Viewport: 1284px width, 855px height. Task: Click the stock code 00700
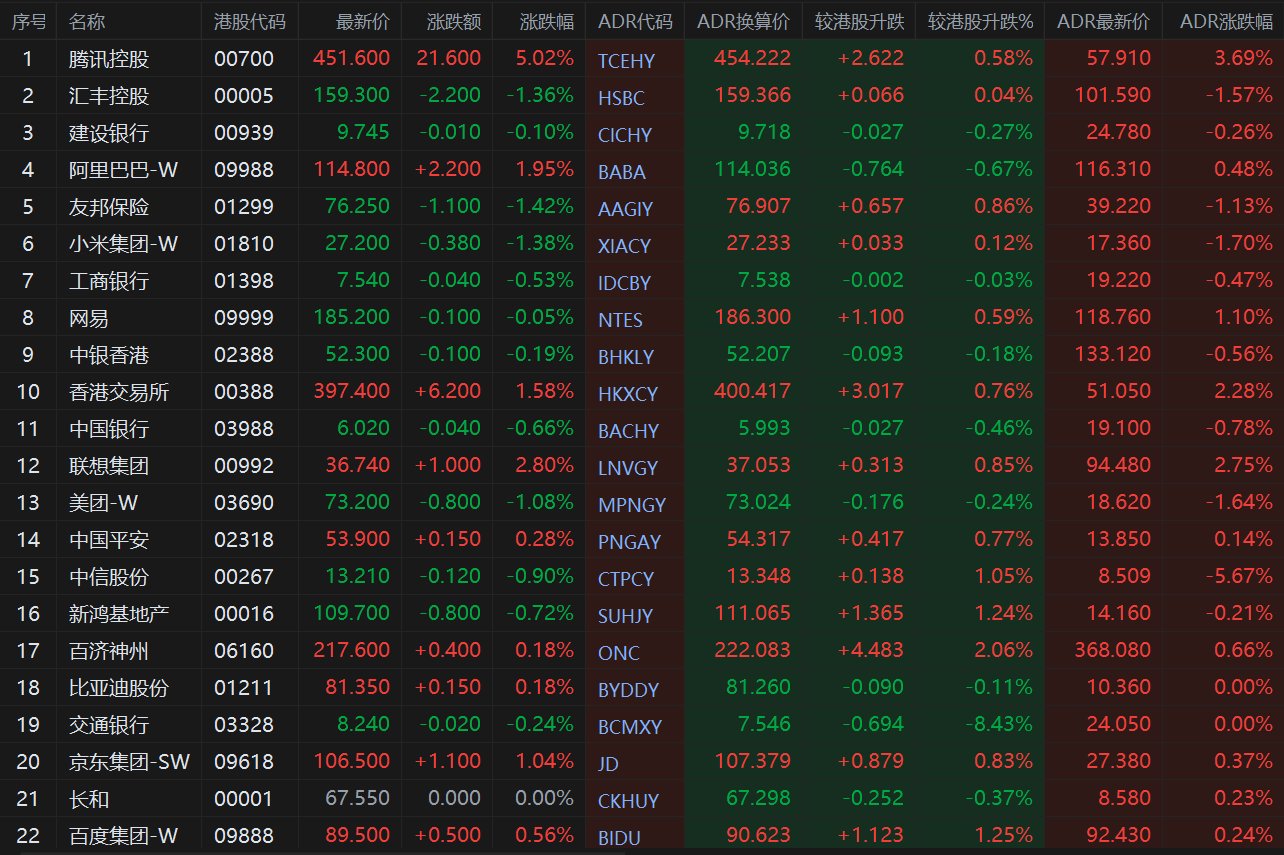(244, 59)
